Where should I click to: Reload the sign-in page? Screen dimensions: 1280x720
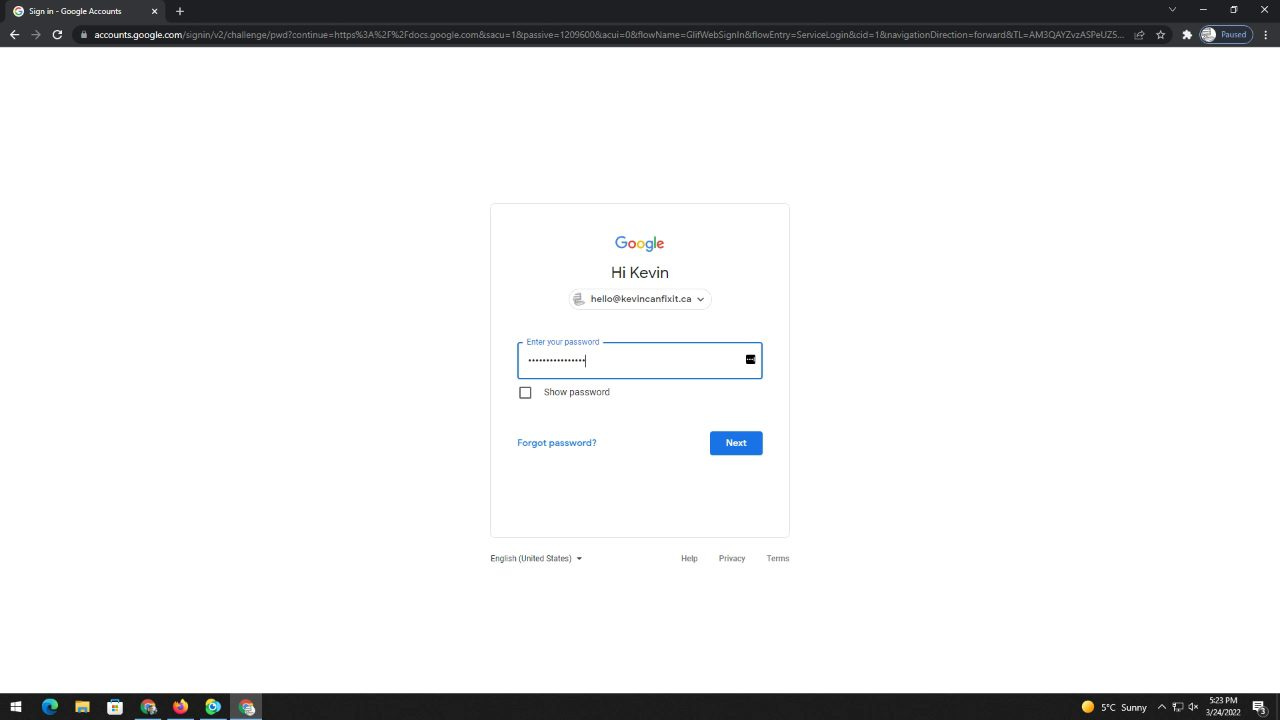click(57, 34)
